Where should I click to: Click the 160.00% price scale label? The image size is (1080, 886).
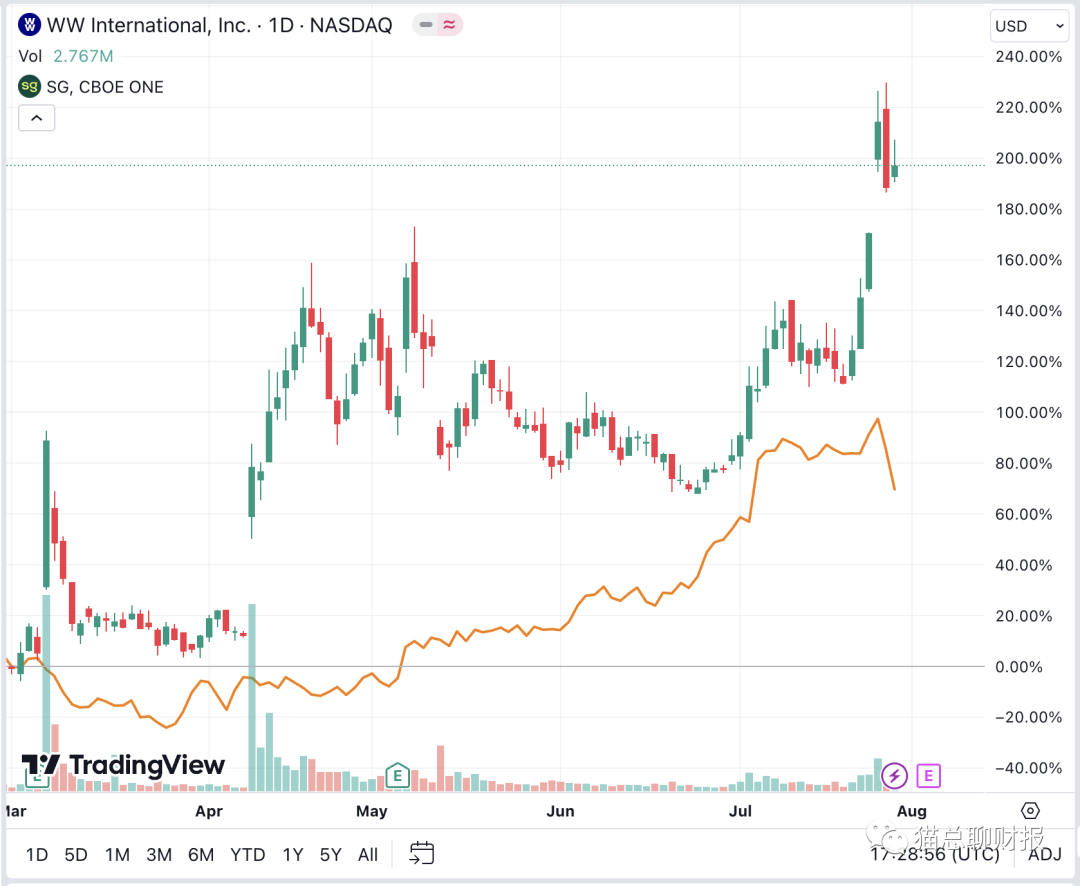point(1028,260)
